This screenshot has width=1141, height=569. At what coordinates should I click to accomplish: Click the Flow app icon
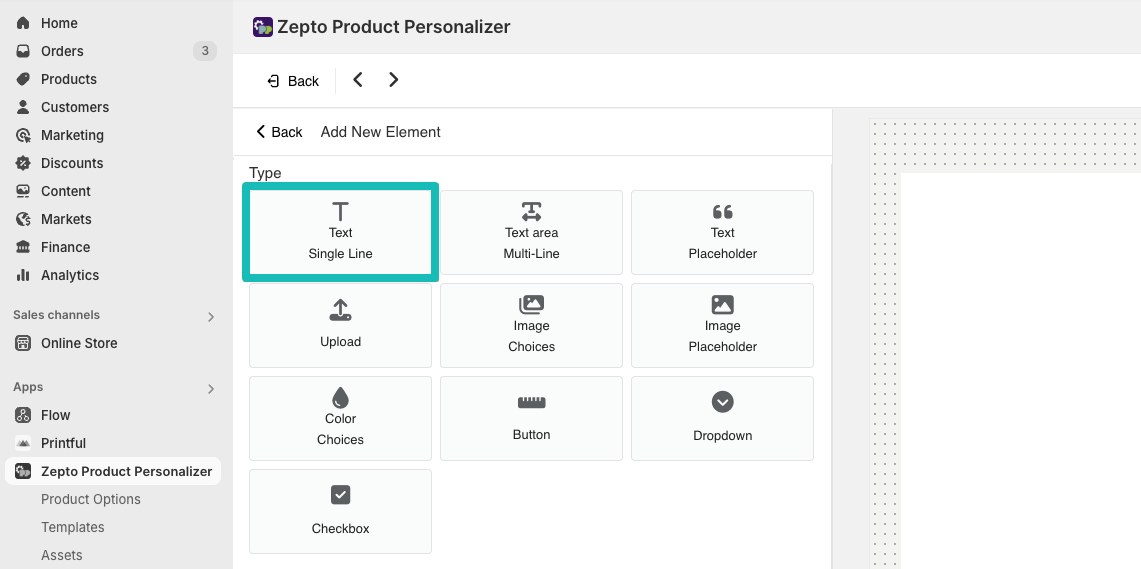coord(23,415)
